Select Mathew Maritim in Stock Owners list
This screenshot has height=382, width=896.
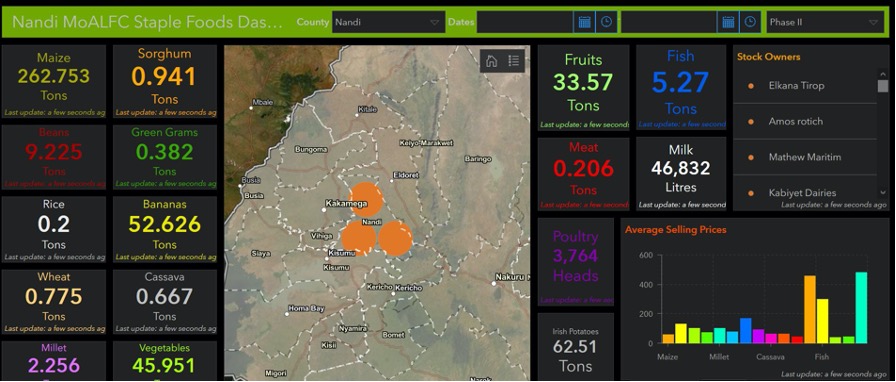coord(805,157)
